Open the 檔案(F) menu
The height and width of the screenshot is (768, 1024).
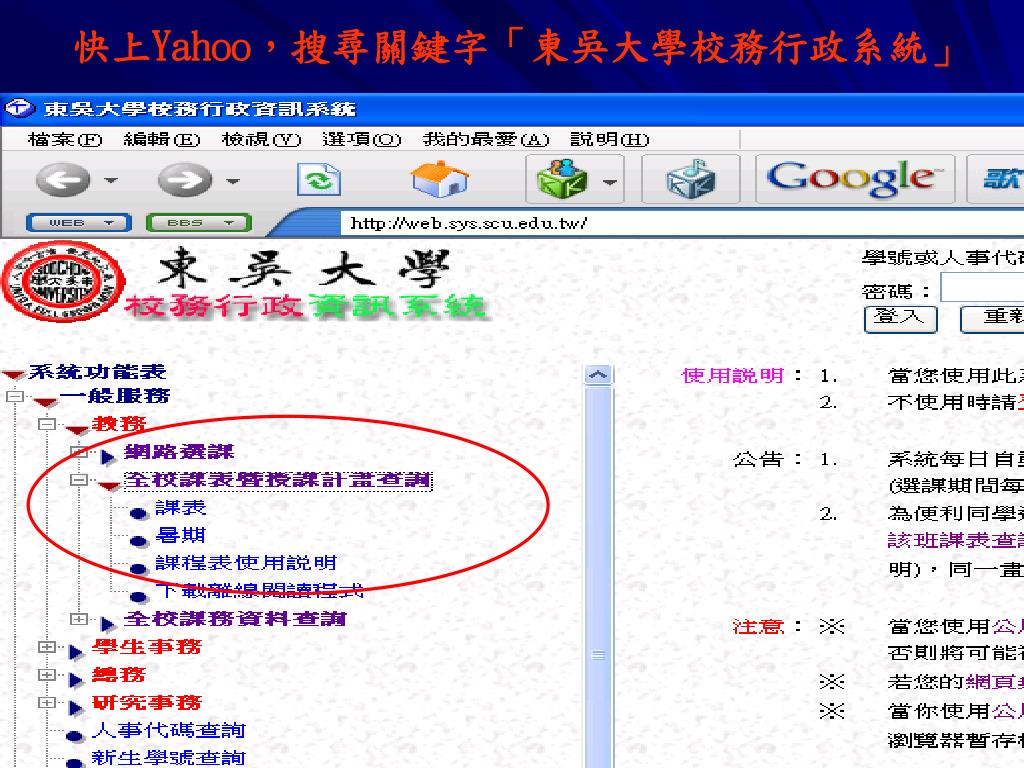click(65, 139)
